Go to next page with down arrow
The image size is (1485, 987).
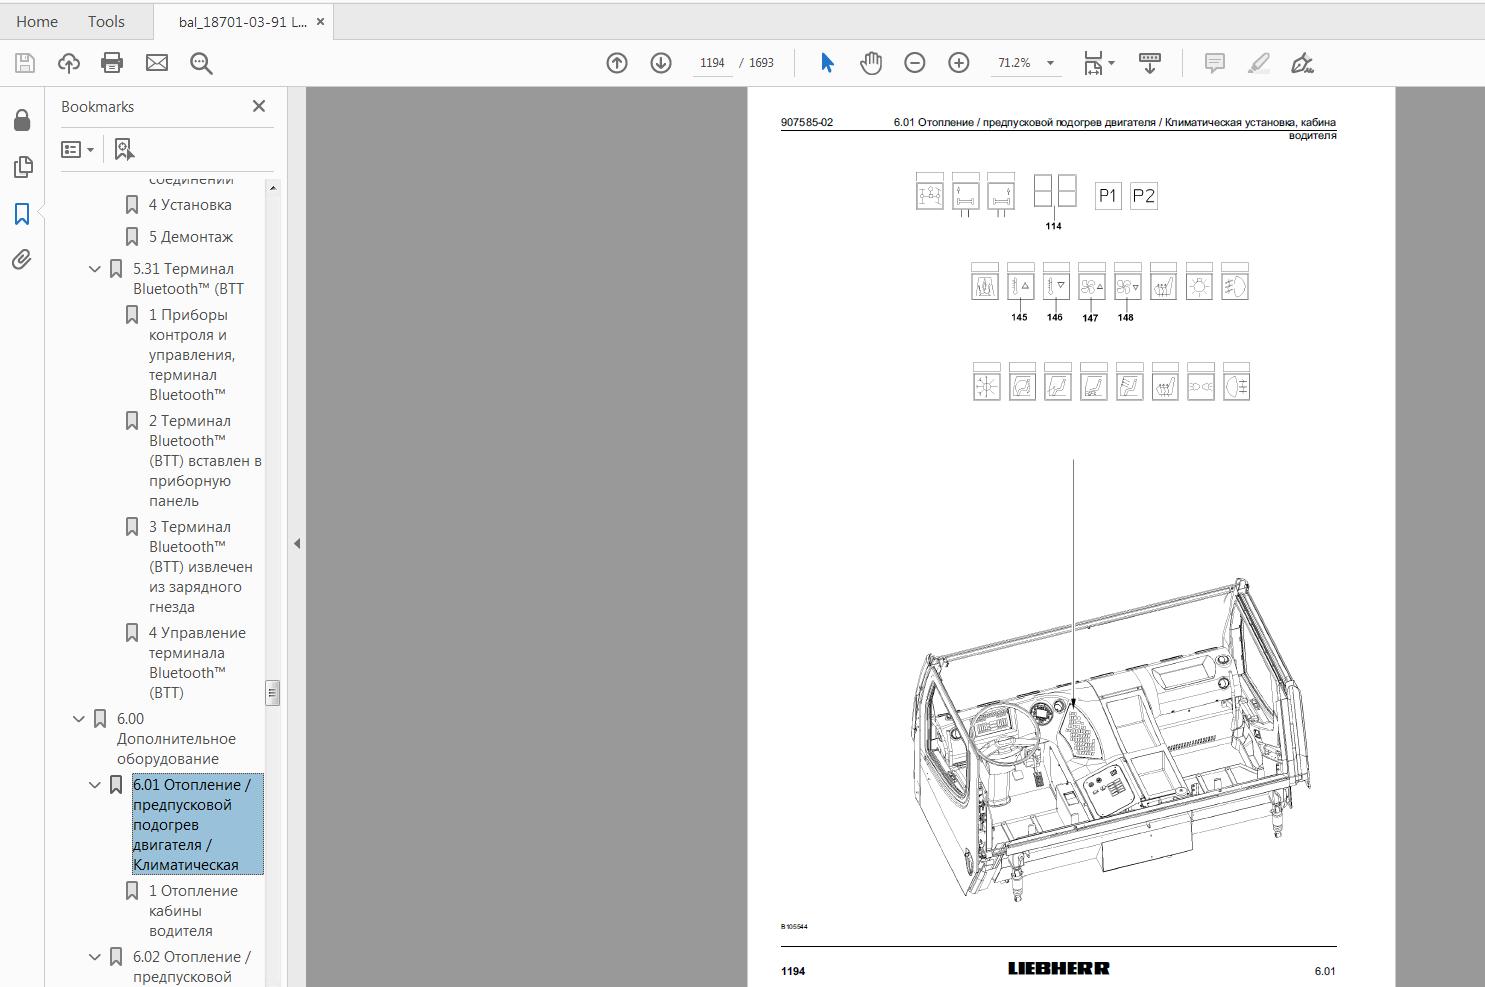(661, 63)
